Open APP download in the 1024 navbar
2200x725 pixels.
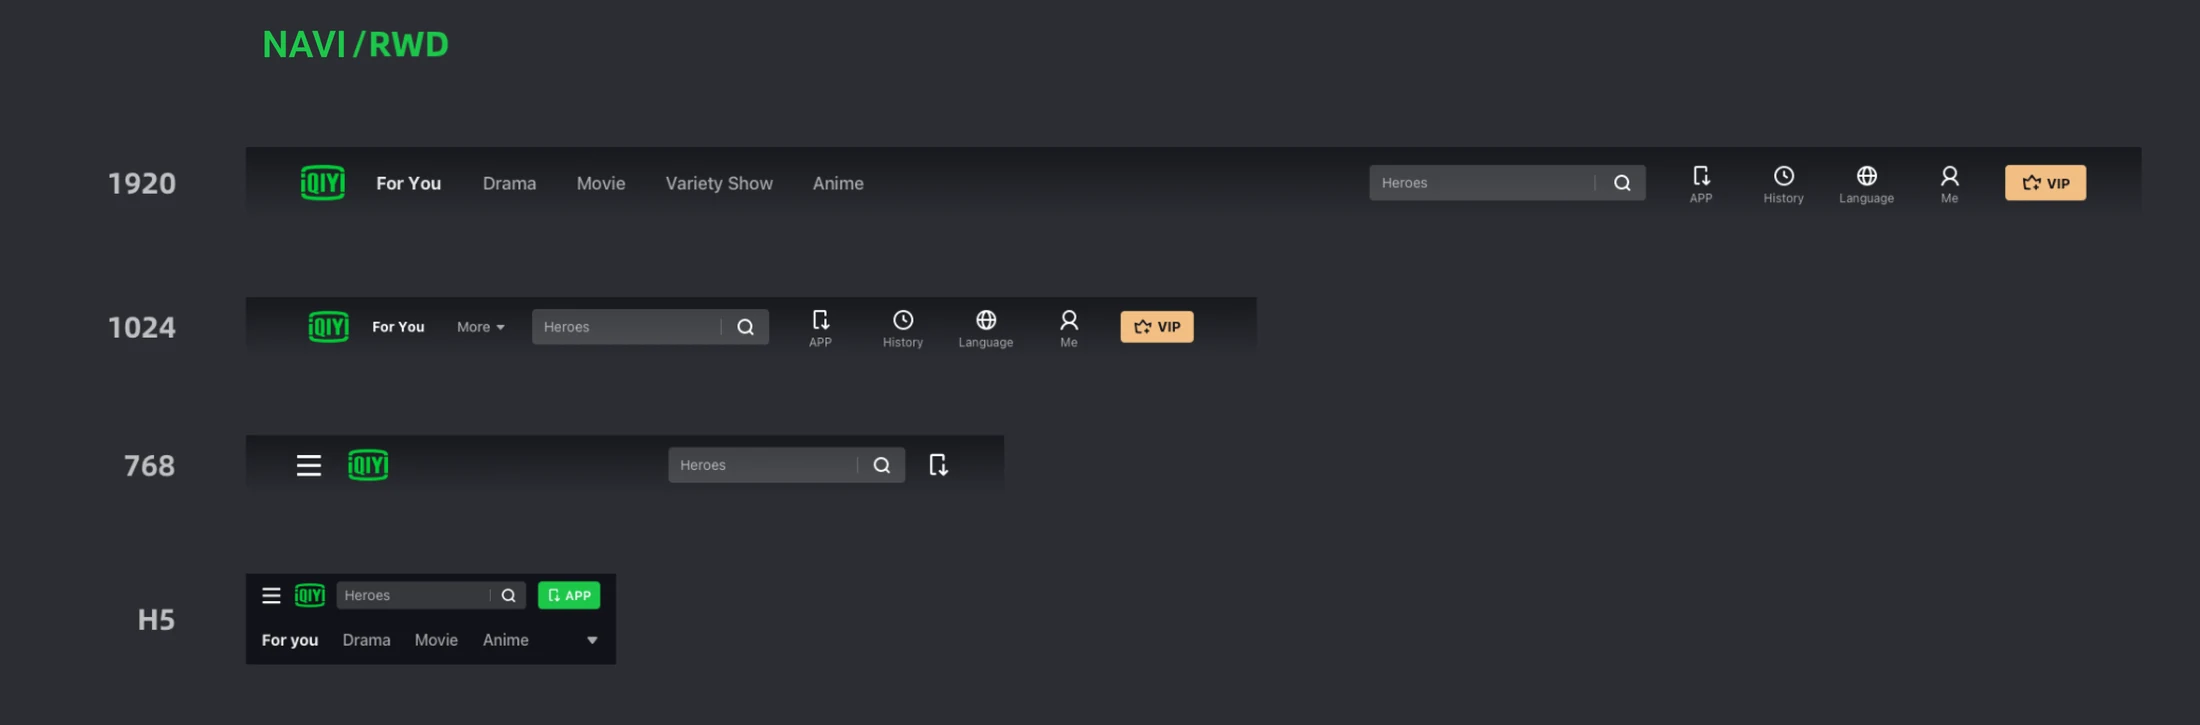(x=820, y=328)
